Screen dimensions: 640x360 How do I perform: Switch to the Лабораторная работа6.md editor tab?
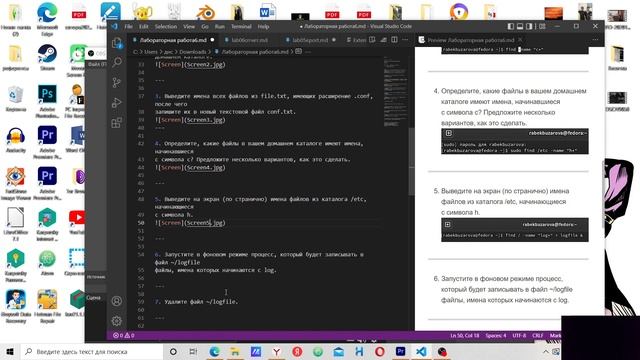[x=173, y=40]
